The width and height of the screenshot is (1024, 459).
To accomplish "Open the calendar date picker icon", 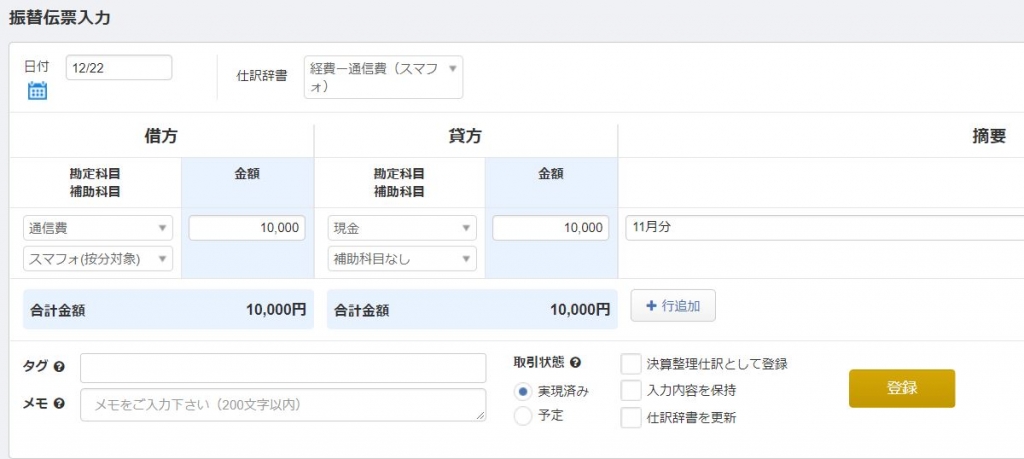I will pos(37,90).
